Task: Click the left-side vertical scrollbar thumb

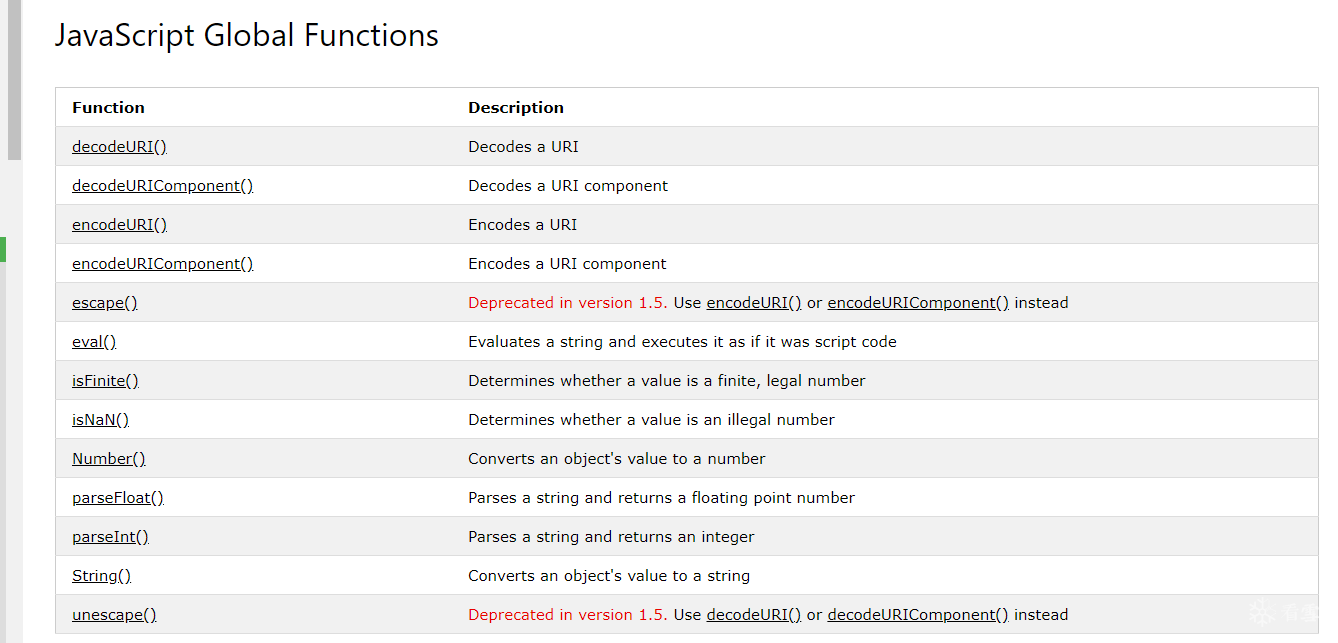Action: click(14, 80)
